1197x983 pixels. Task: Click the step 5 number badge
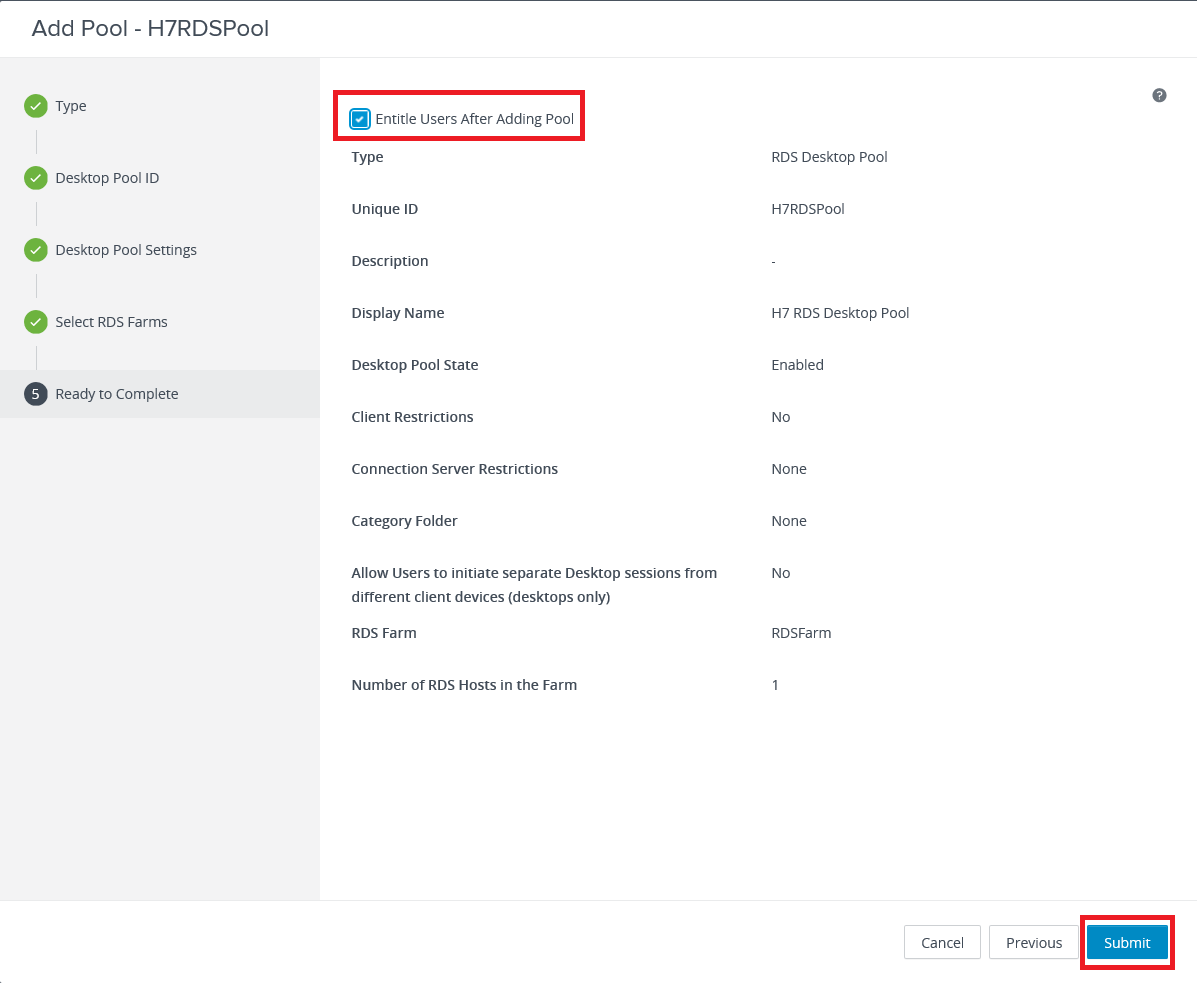(x=36, y=394)
